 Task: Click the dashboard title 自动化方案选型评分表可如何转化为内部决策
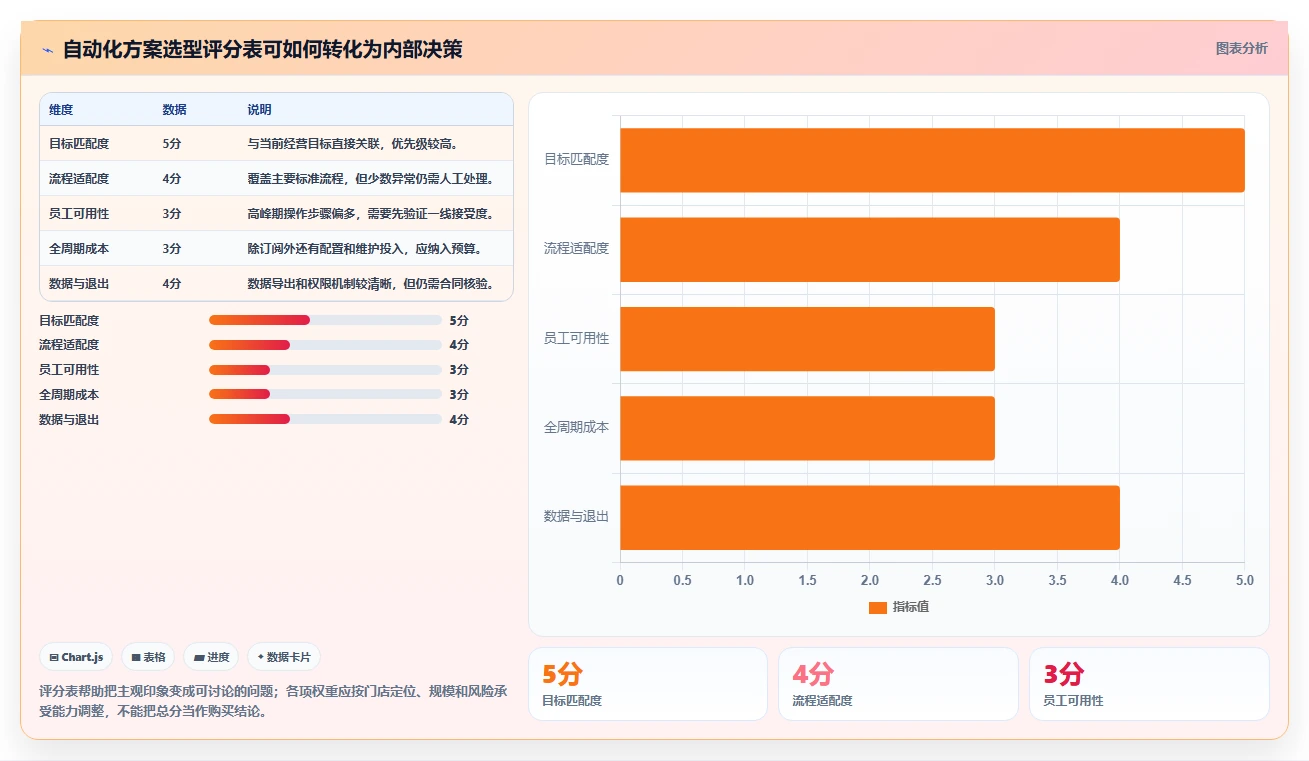pos(262,49)
